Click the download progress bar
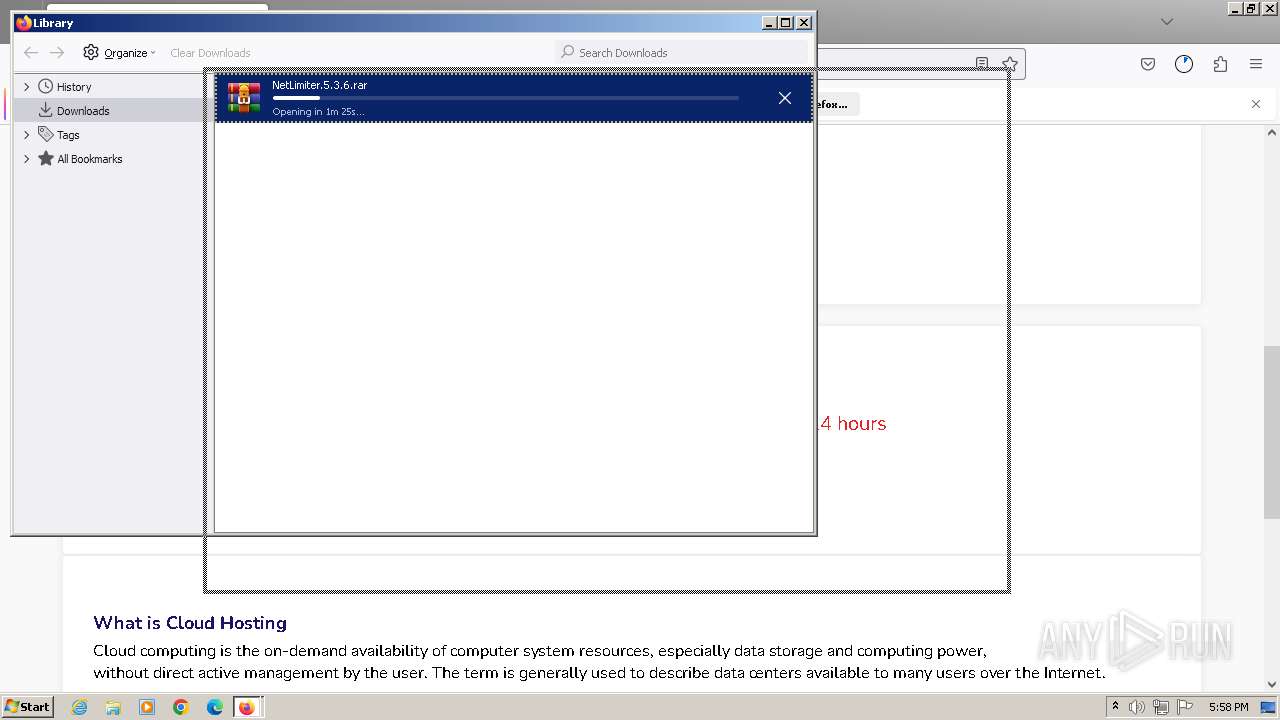The width and height of the screenshot is (1280, 720). click(x=505, y=98)
